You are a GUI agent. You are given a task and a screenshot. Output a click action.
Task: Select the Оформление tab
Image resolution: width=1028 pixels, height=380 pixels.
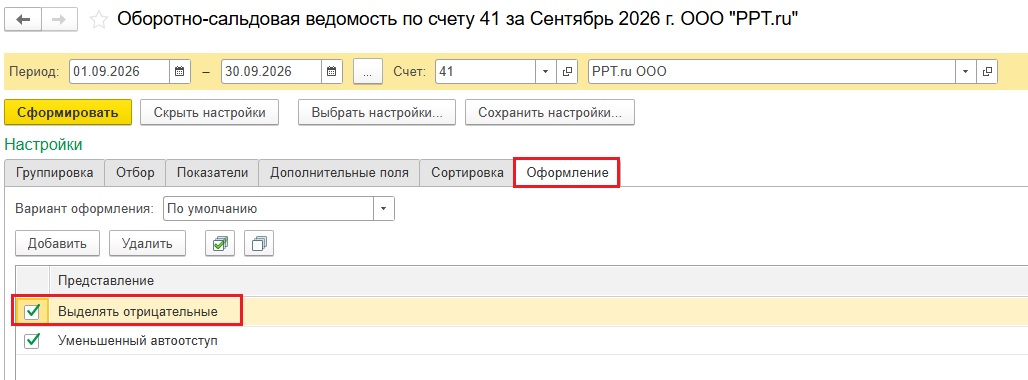pos(568,173)
